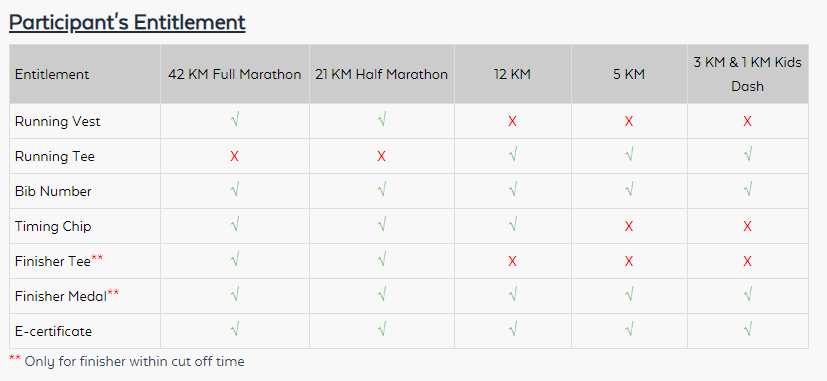
Task: Select the 42 KM Full Marathon column header
Action: pyautogui.click(x=235, y=74)
